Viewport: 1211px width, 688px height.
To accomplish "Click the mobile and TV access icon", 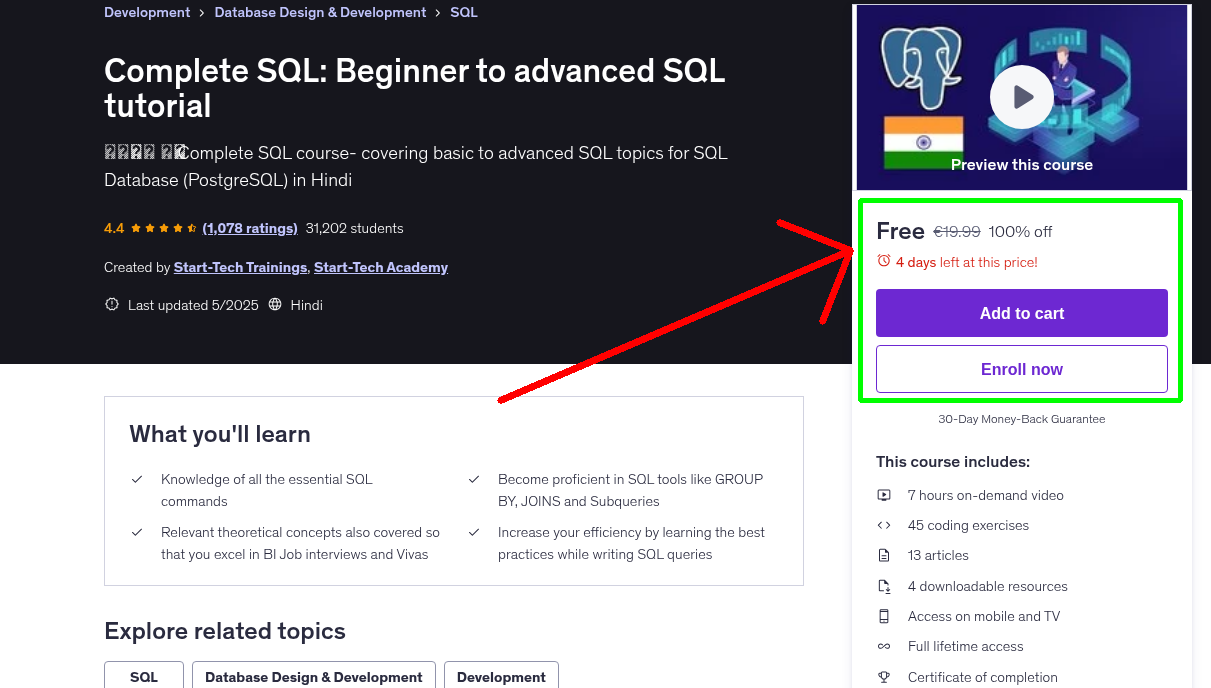I will pos(884,616).
